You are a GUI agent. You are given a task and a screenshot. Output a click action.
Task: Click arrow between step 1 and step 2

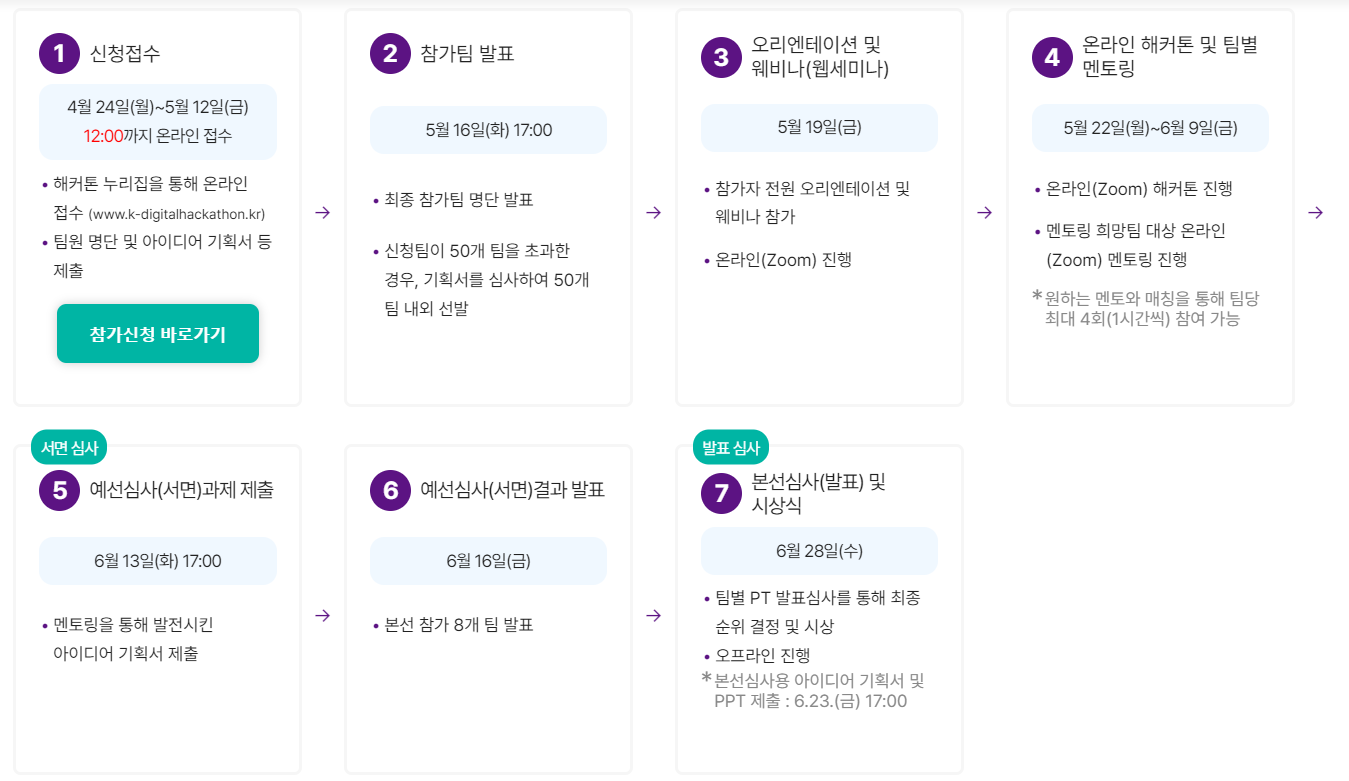(322, 212)
